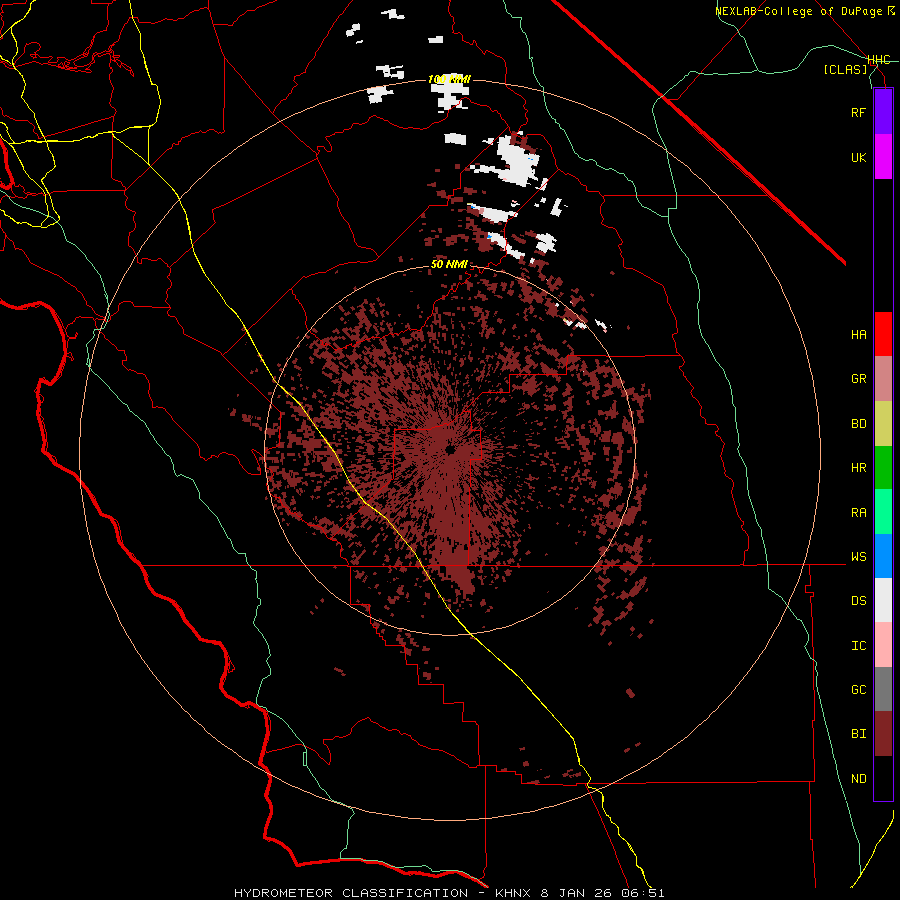The height and width of the screenshot is (900, 900).
Task: Click the RA light-green legend color block
Action: [x=883, y=512]
